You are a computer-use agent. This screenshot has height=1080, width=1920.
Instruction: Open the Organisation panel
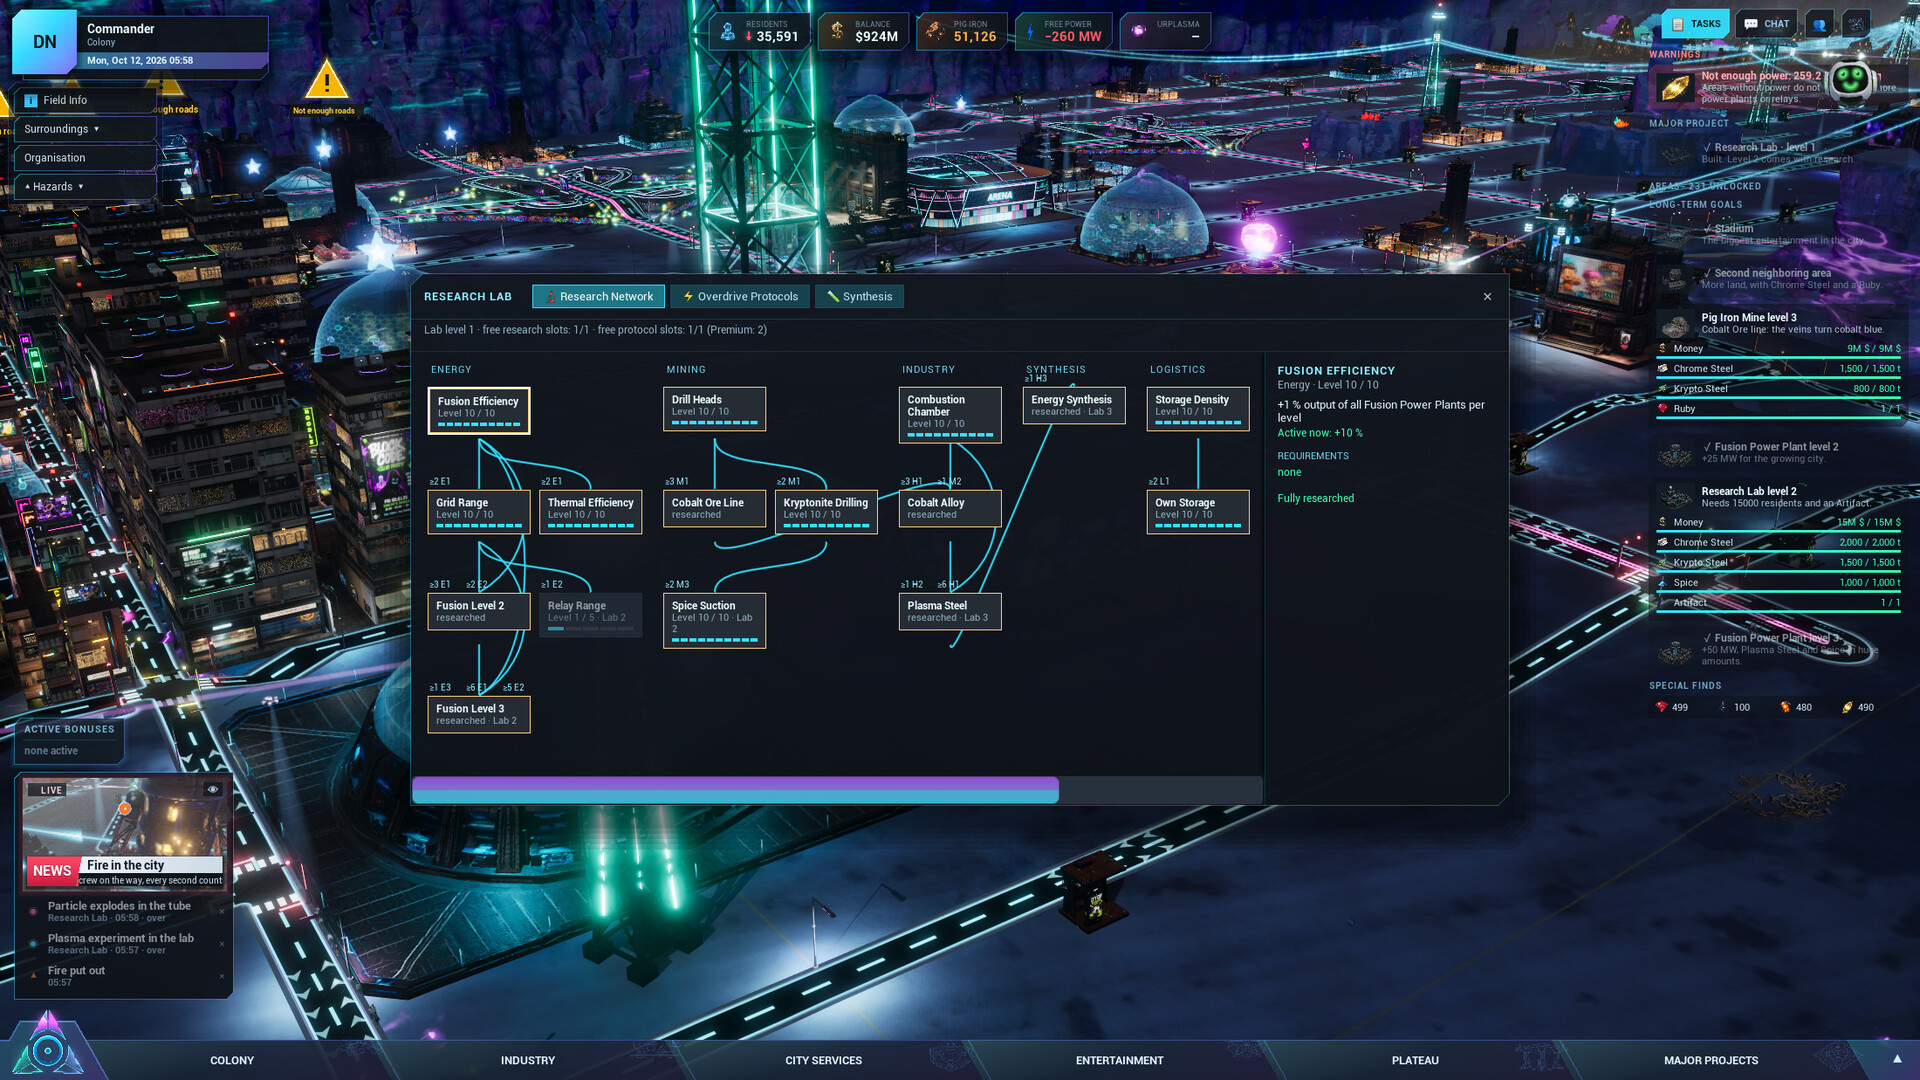click(x=85, y=158)
